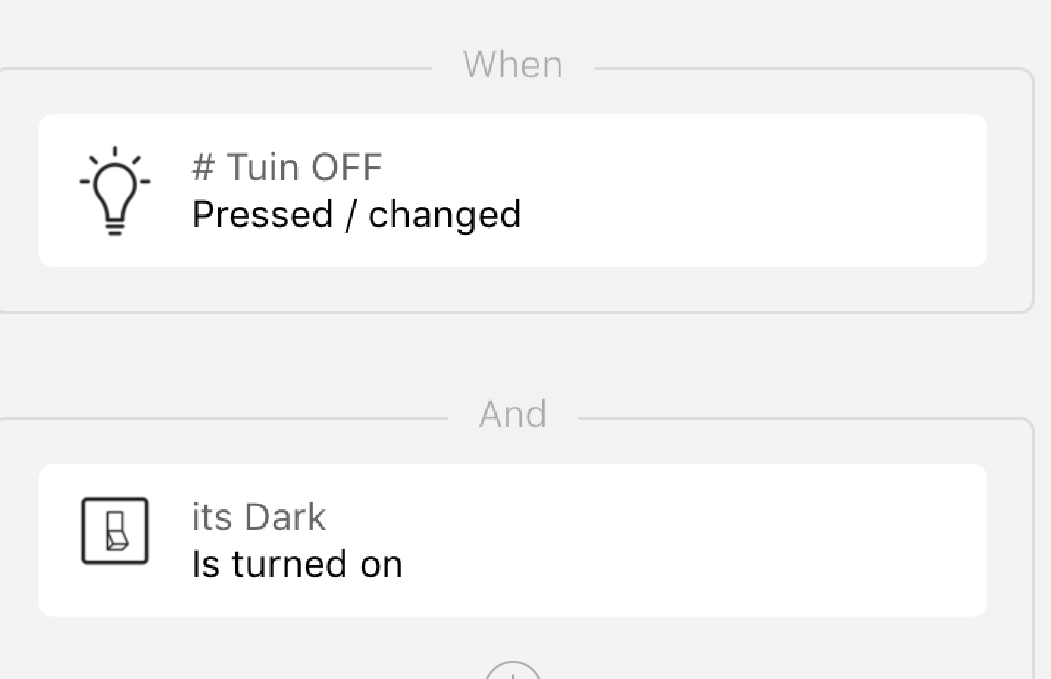Click the hash symbol before Tuin

(203, 167)
